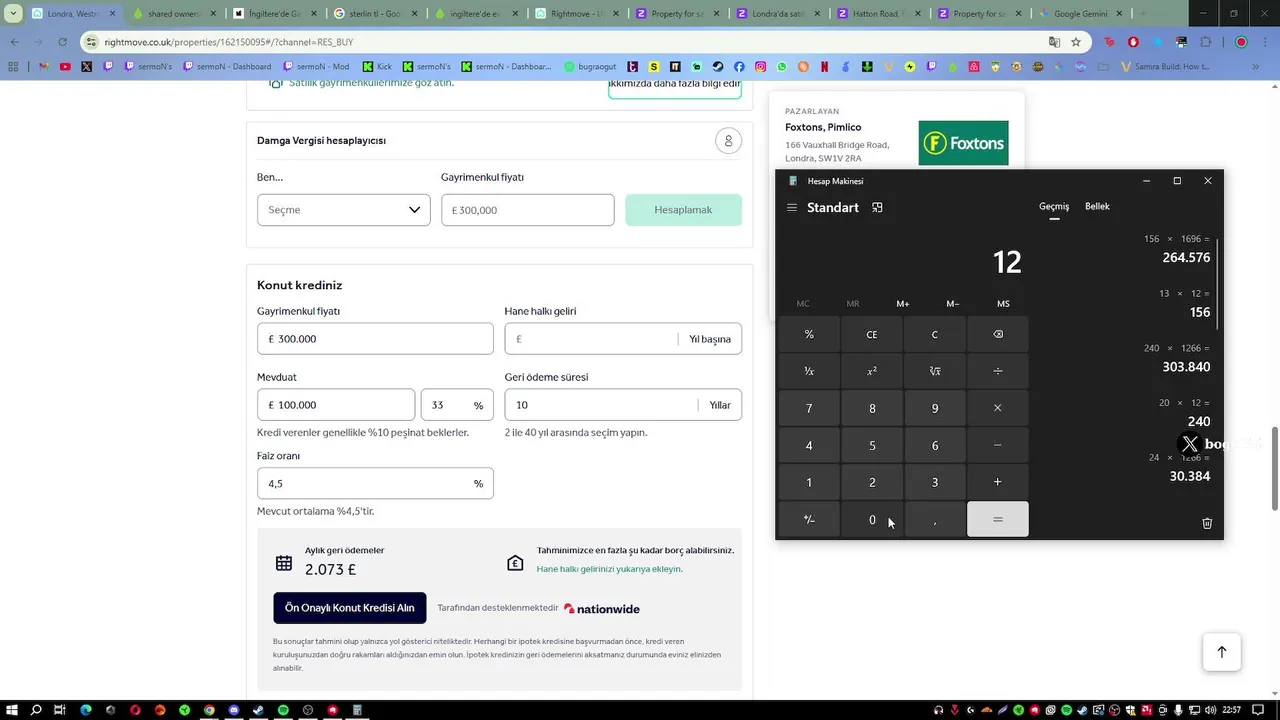Click the translate page icon in address bar
This screenshot has width=1280, height=720.
click(x=1054, y=42)
